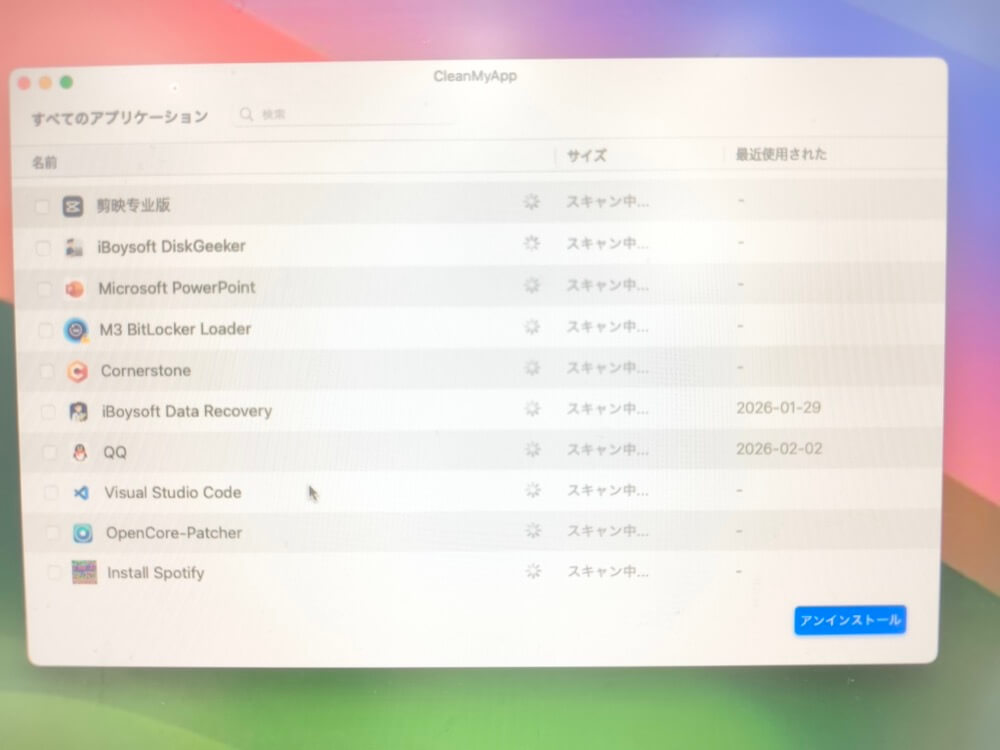Select the Cornerstone row name

point(145,371)
